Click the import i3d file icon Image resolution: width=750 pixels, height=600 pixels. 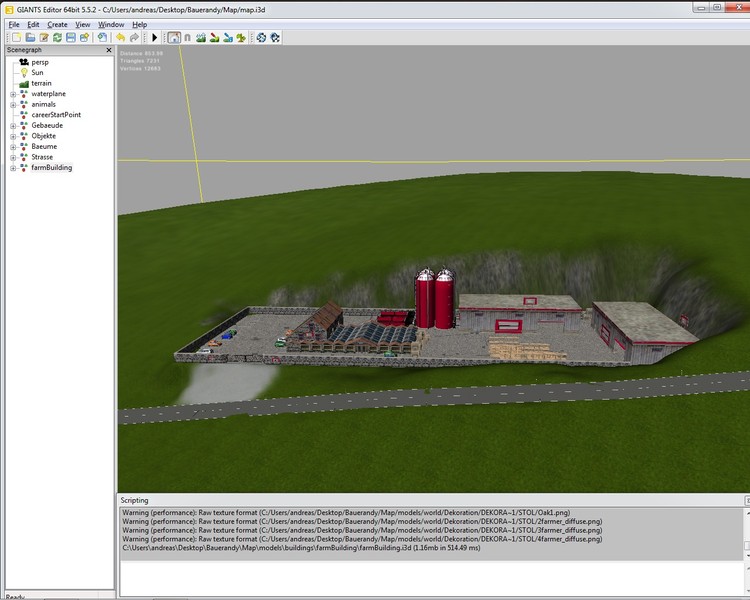[102, 37]
